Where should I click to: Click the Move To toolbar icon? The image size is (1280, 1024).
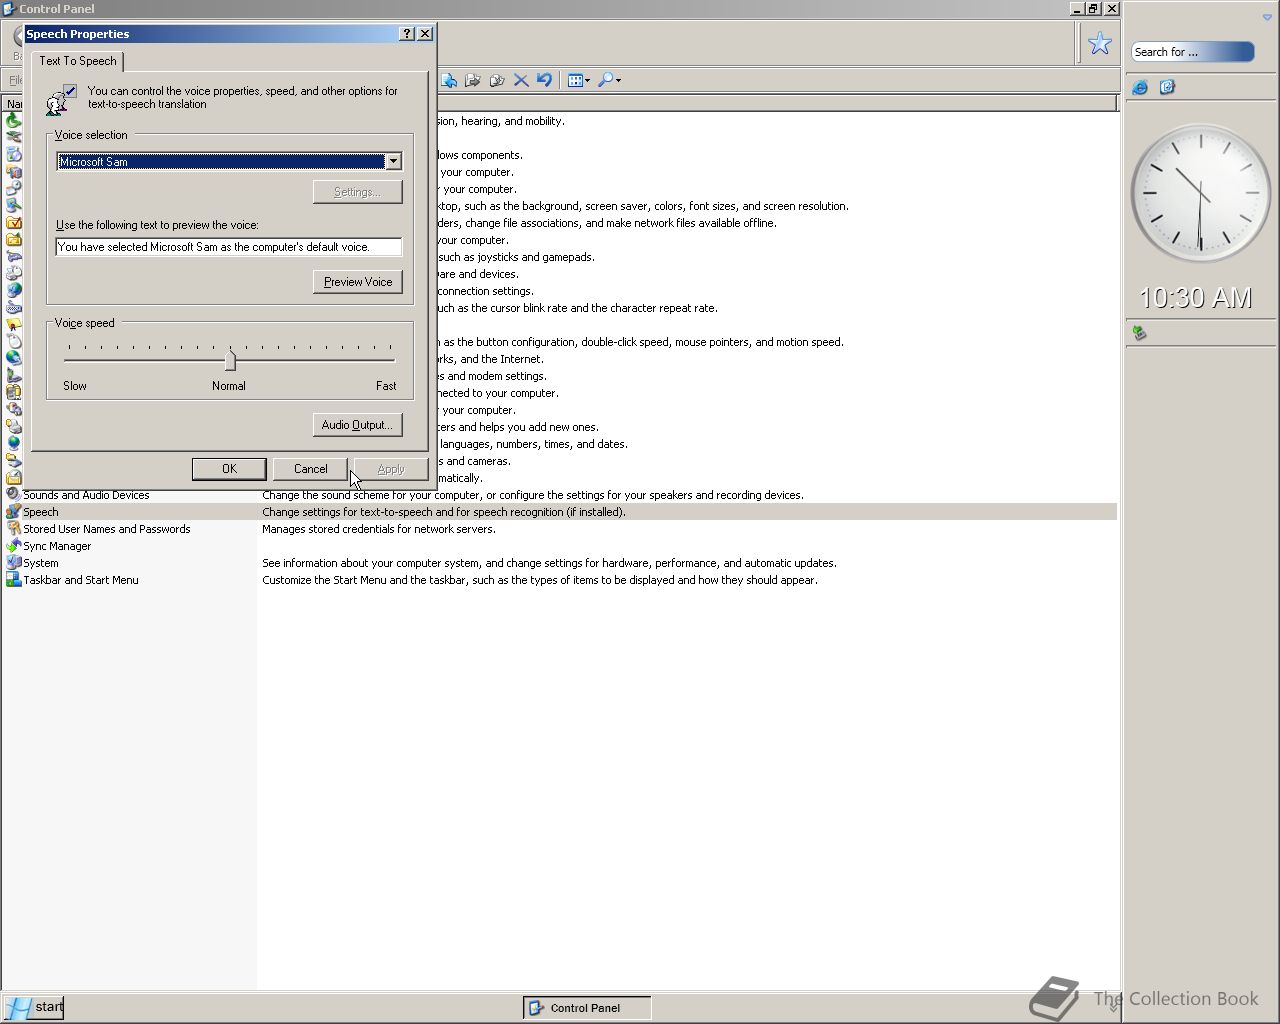(449, 80)
